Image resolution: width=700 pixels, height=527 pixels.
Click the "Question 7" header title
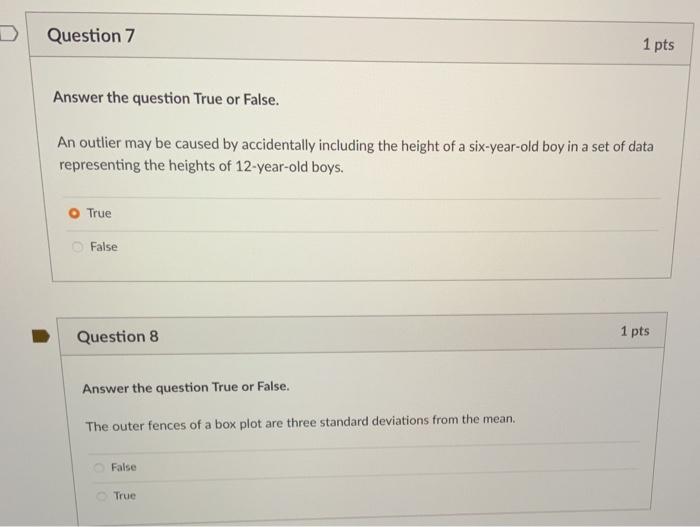(x=91, y=36)
